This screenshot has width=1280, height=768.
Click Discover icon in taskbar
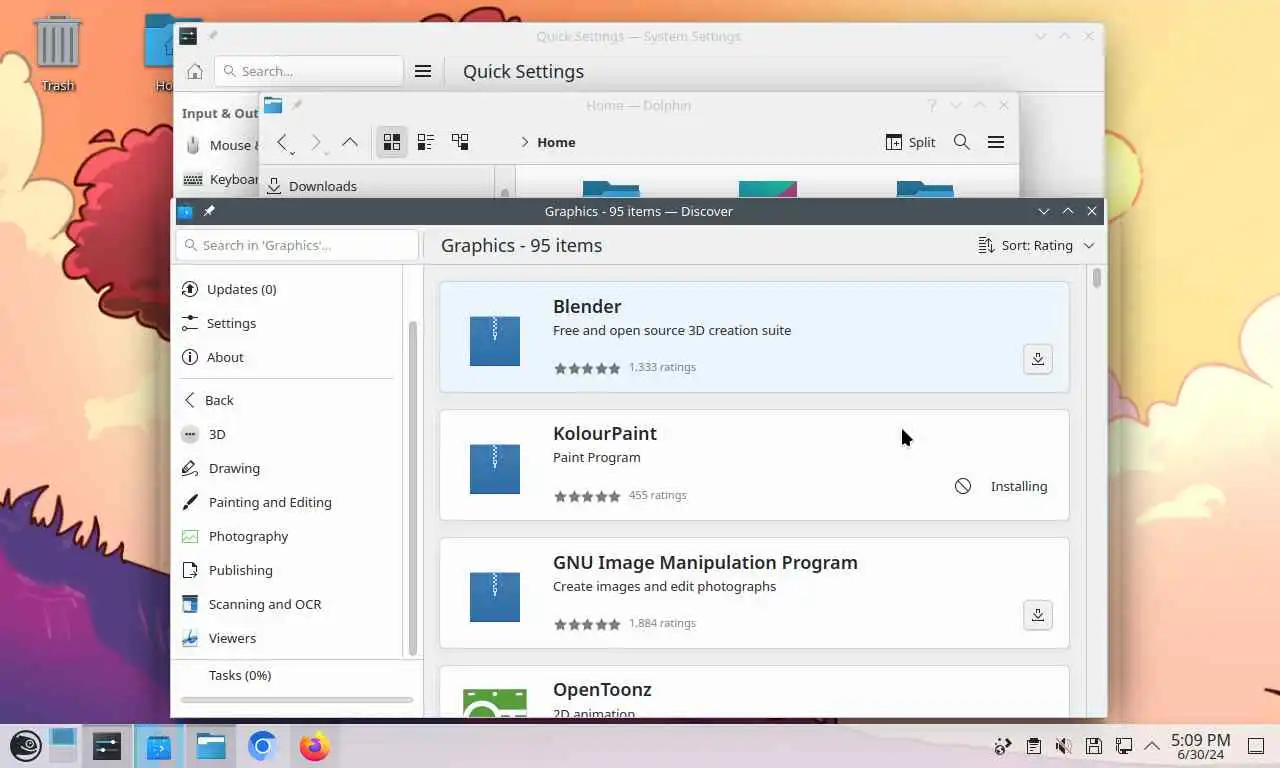coord(159,745)
